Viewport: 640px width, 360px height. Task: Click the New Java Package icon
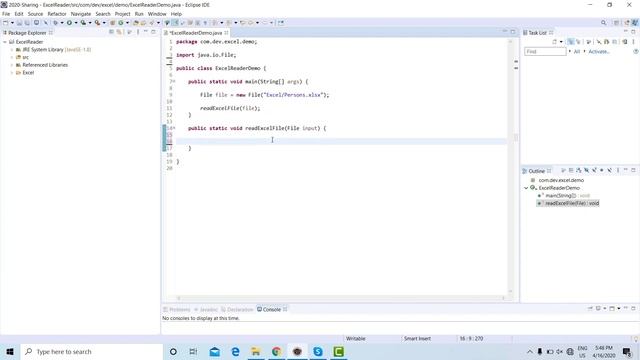(x=113, y=23)
